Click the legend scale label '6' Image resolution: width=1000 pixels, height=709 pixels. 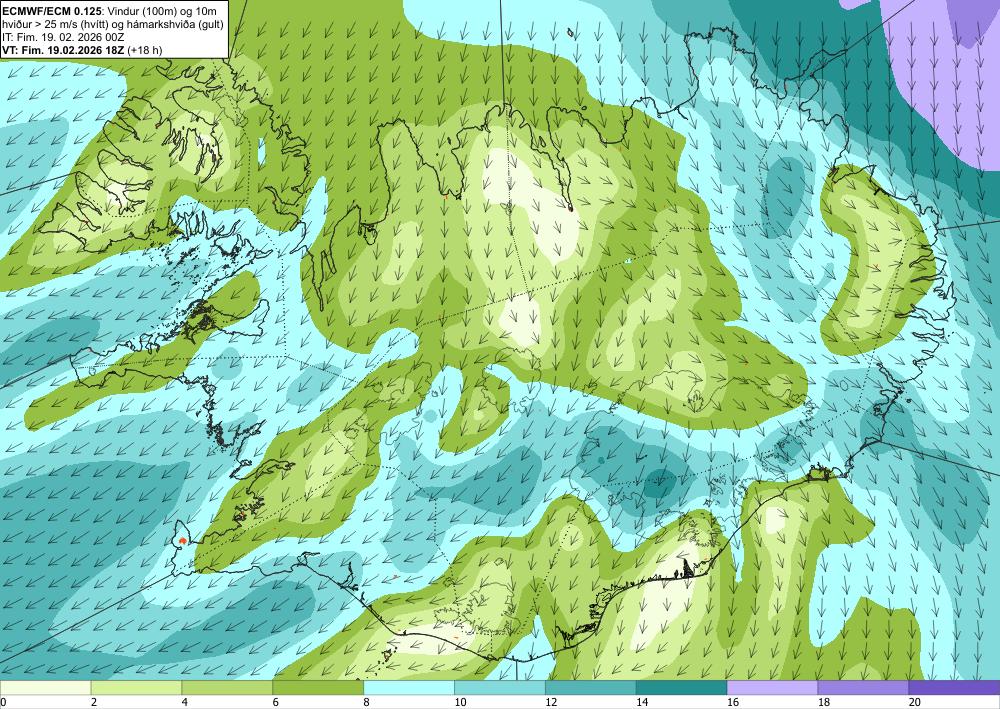276,703
